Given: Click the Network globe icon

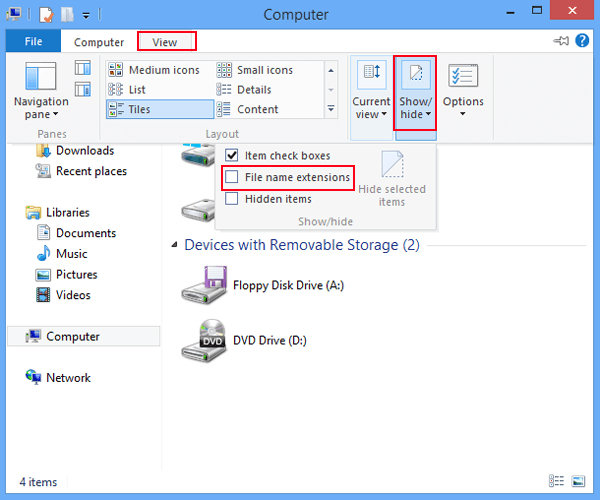Looking at the screenshot, I should click(x=33, y=377).
